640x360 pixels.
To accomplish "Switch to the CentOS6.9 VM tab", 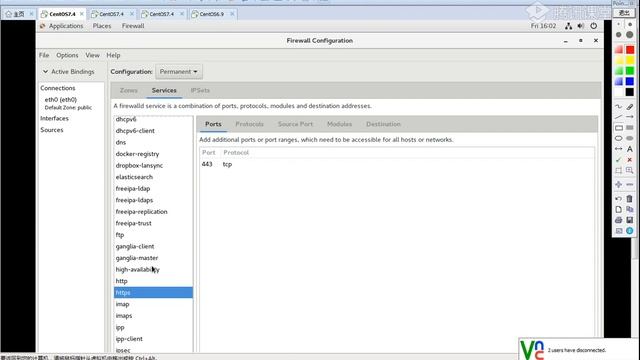I will point(213,14).
